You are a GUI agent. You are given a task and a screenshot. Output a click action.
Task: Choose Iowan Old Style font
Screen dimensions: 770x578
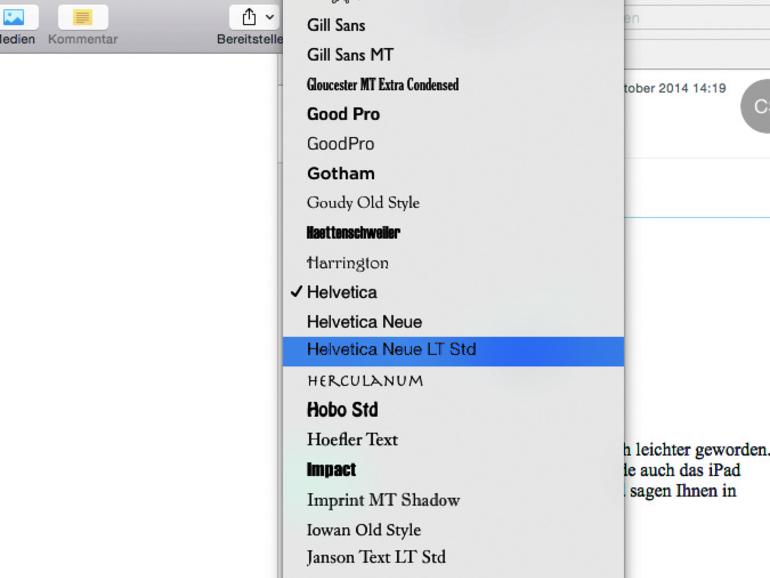[x=453, y=529]
